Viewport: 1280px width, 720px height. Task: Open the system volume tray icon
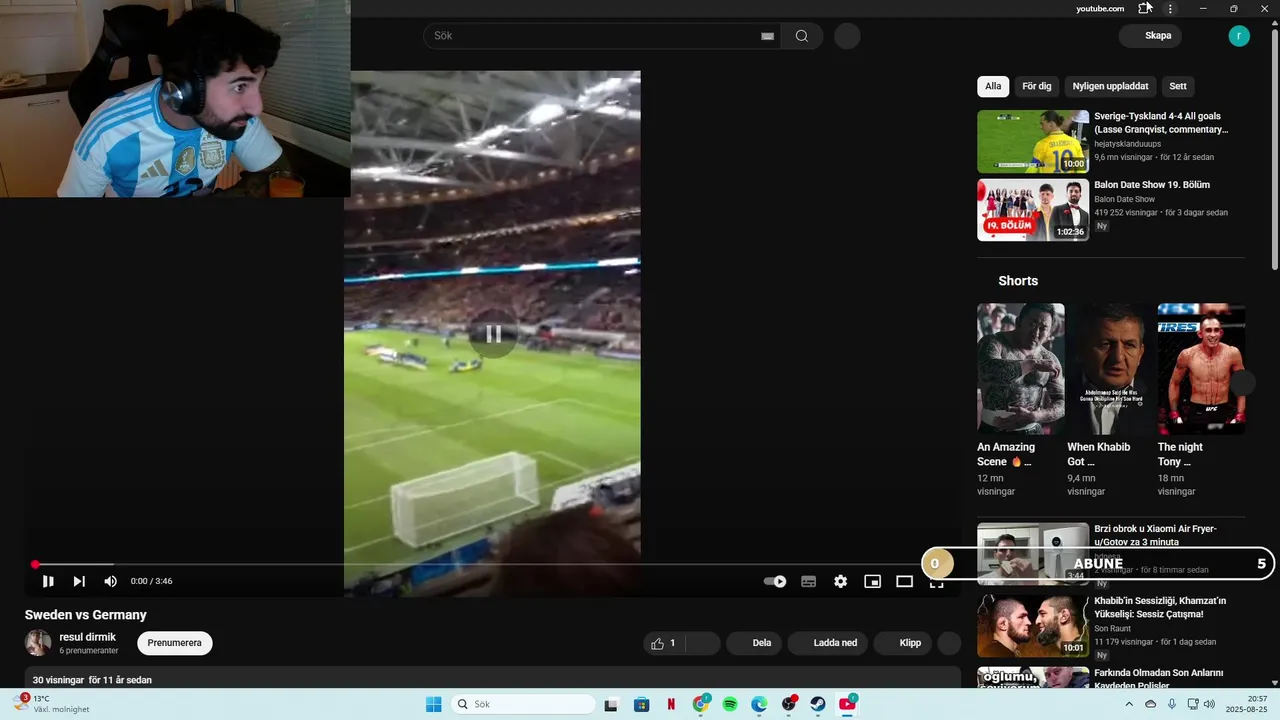point(1209,704)
